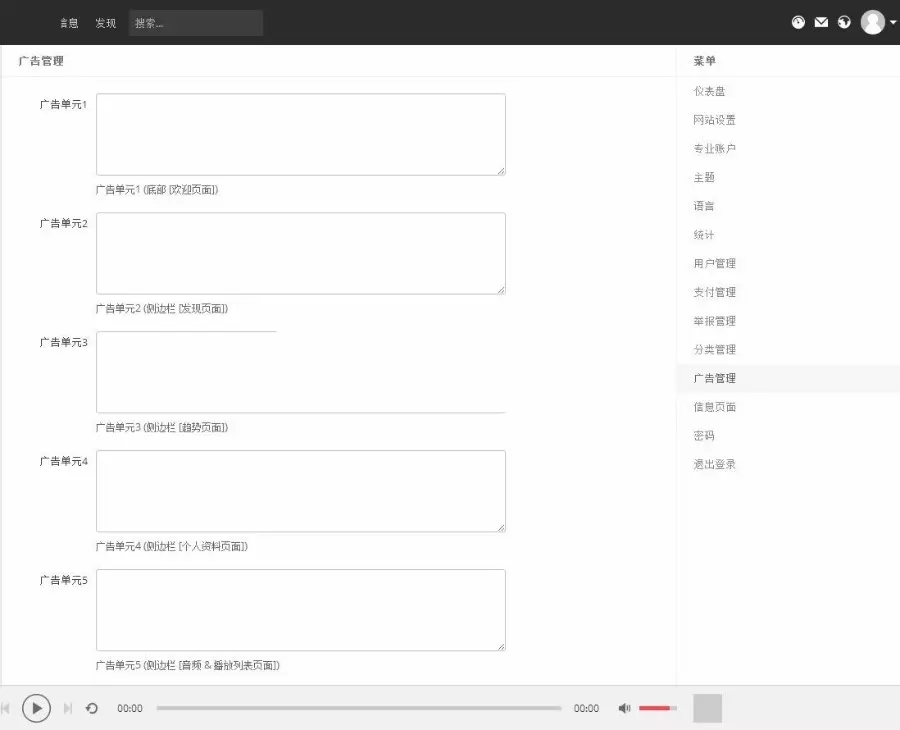Focus the 搜索 search box
This screenshot has height=730, width=900.
pos(196,23)
